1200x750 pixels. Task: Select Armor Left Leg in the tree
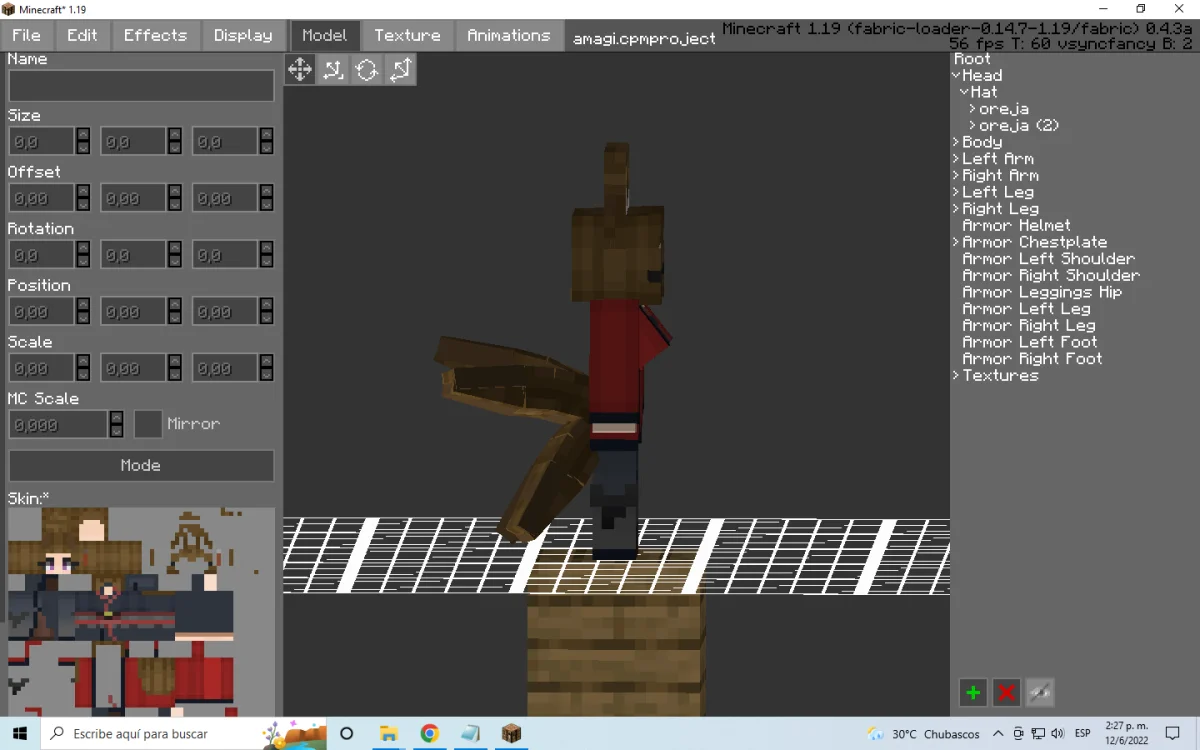pyautogui.click(x=1026, y=309)
